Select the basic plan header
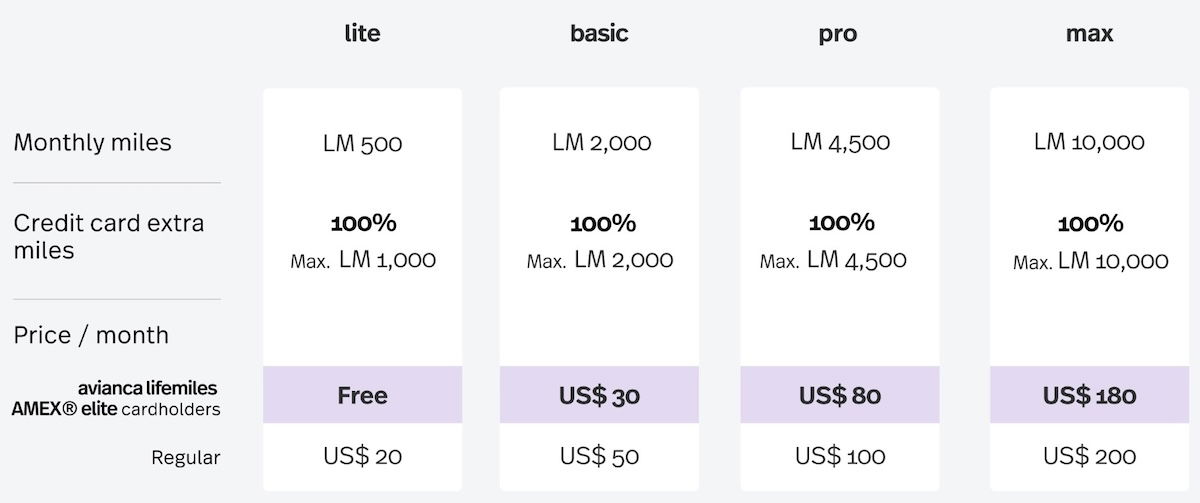Image resolution: width=1200 pixels, height=503 pixels. (x=599, y=33)
